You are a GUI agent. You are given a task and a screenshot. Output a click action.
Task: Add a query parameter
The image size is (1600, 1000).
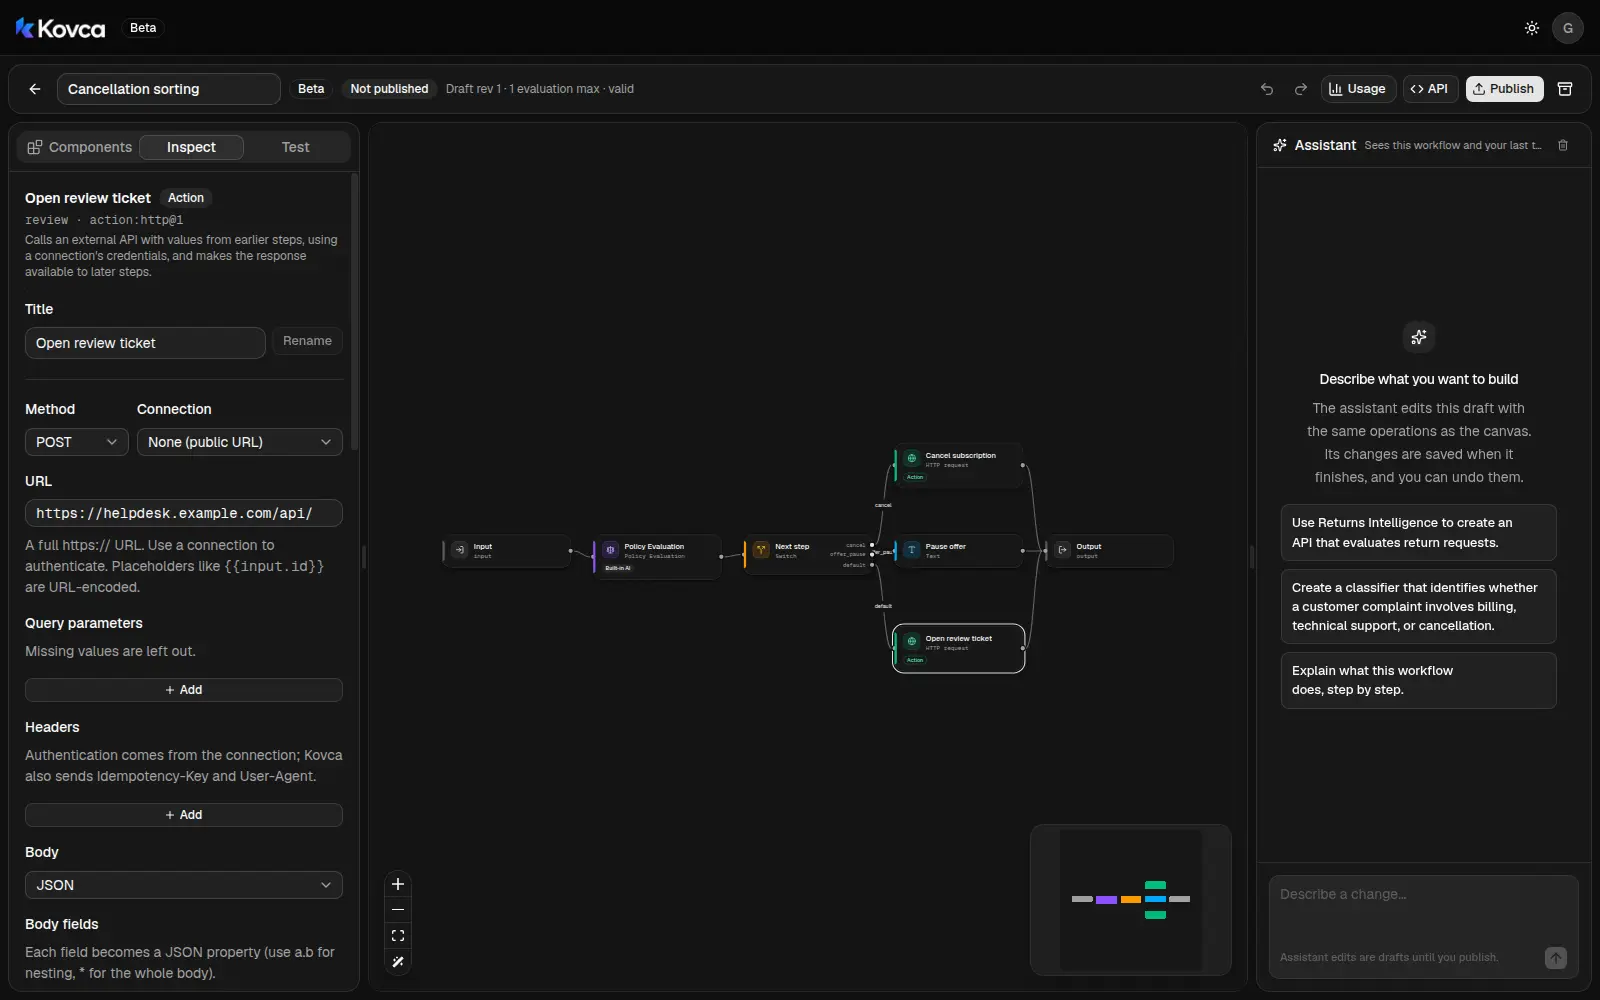(184, 690)
